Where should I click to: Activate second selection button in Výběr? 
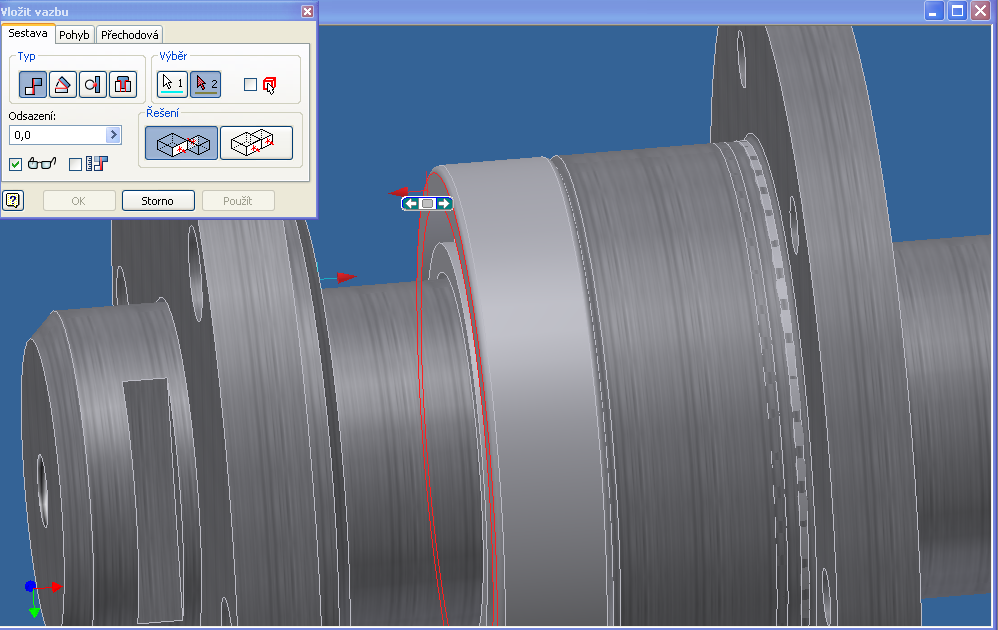[x=206, y=84]
